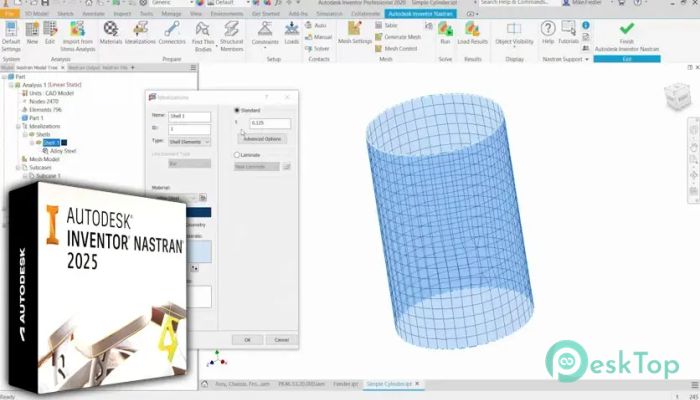Run Find Thin Bodies
The width and height of the screenshot is (700, 400).
click(x=203, y=36)
